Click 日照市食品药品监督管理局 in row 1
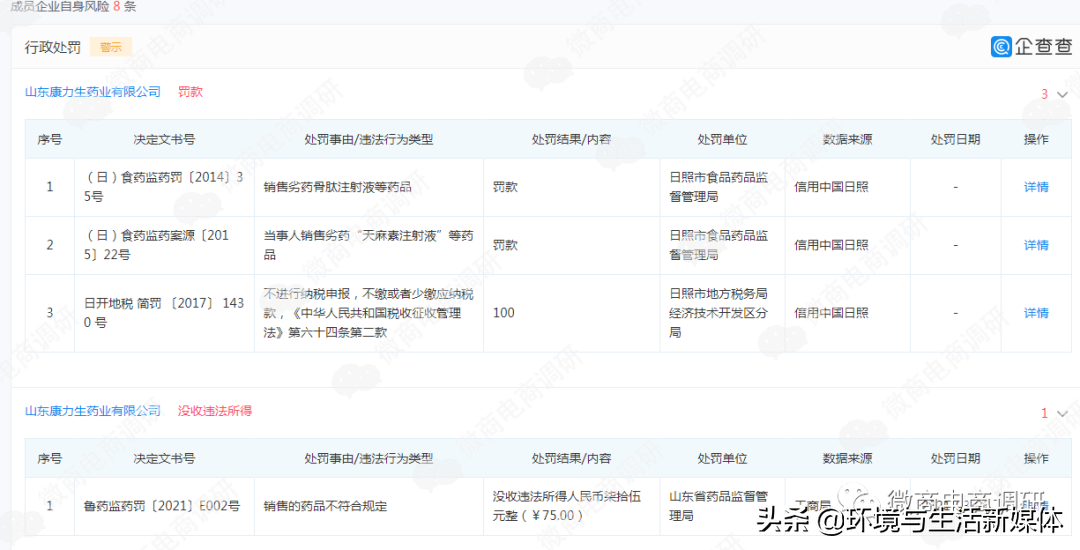 pos(718,187)
